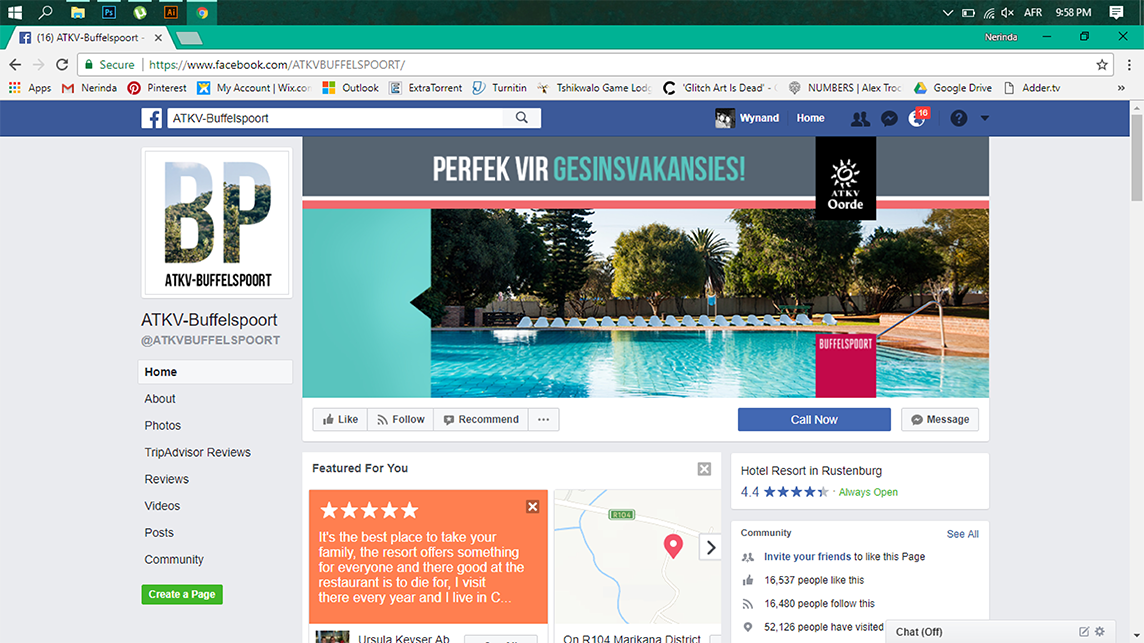1144x643 pixels.
Task: Open Outlook bookmark
Action: pyautogui.click(x=351, y=88)
